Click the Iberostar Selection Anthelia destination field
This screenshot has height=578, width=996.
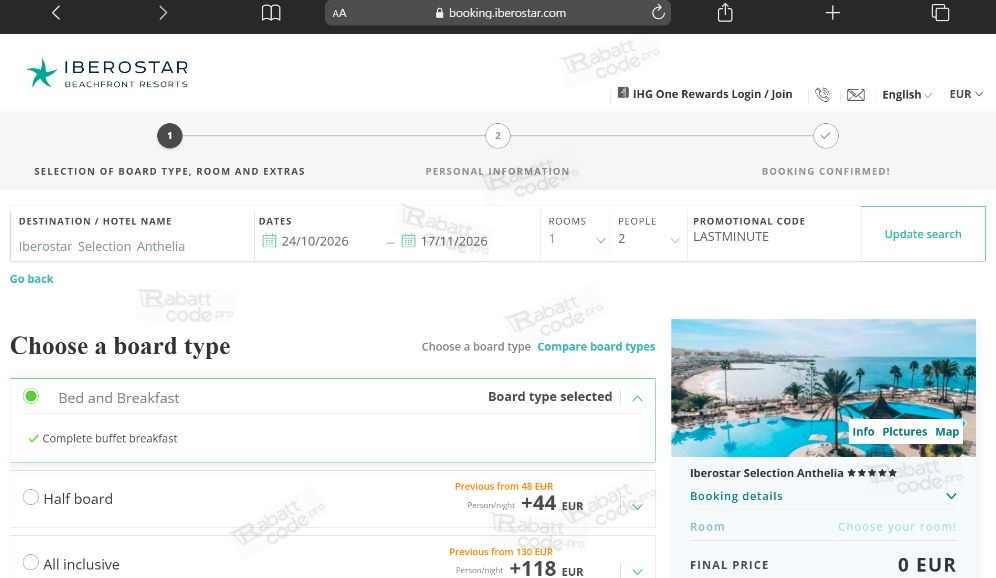(x=132, y=234)
